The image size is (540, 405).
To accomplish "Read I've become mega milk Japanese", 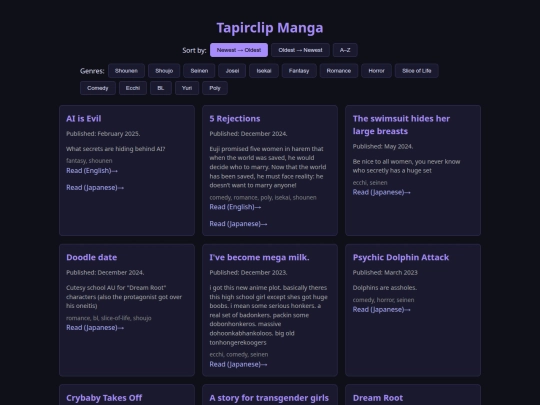I will [238, 364].
